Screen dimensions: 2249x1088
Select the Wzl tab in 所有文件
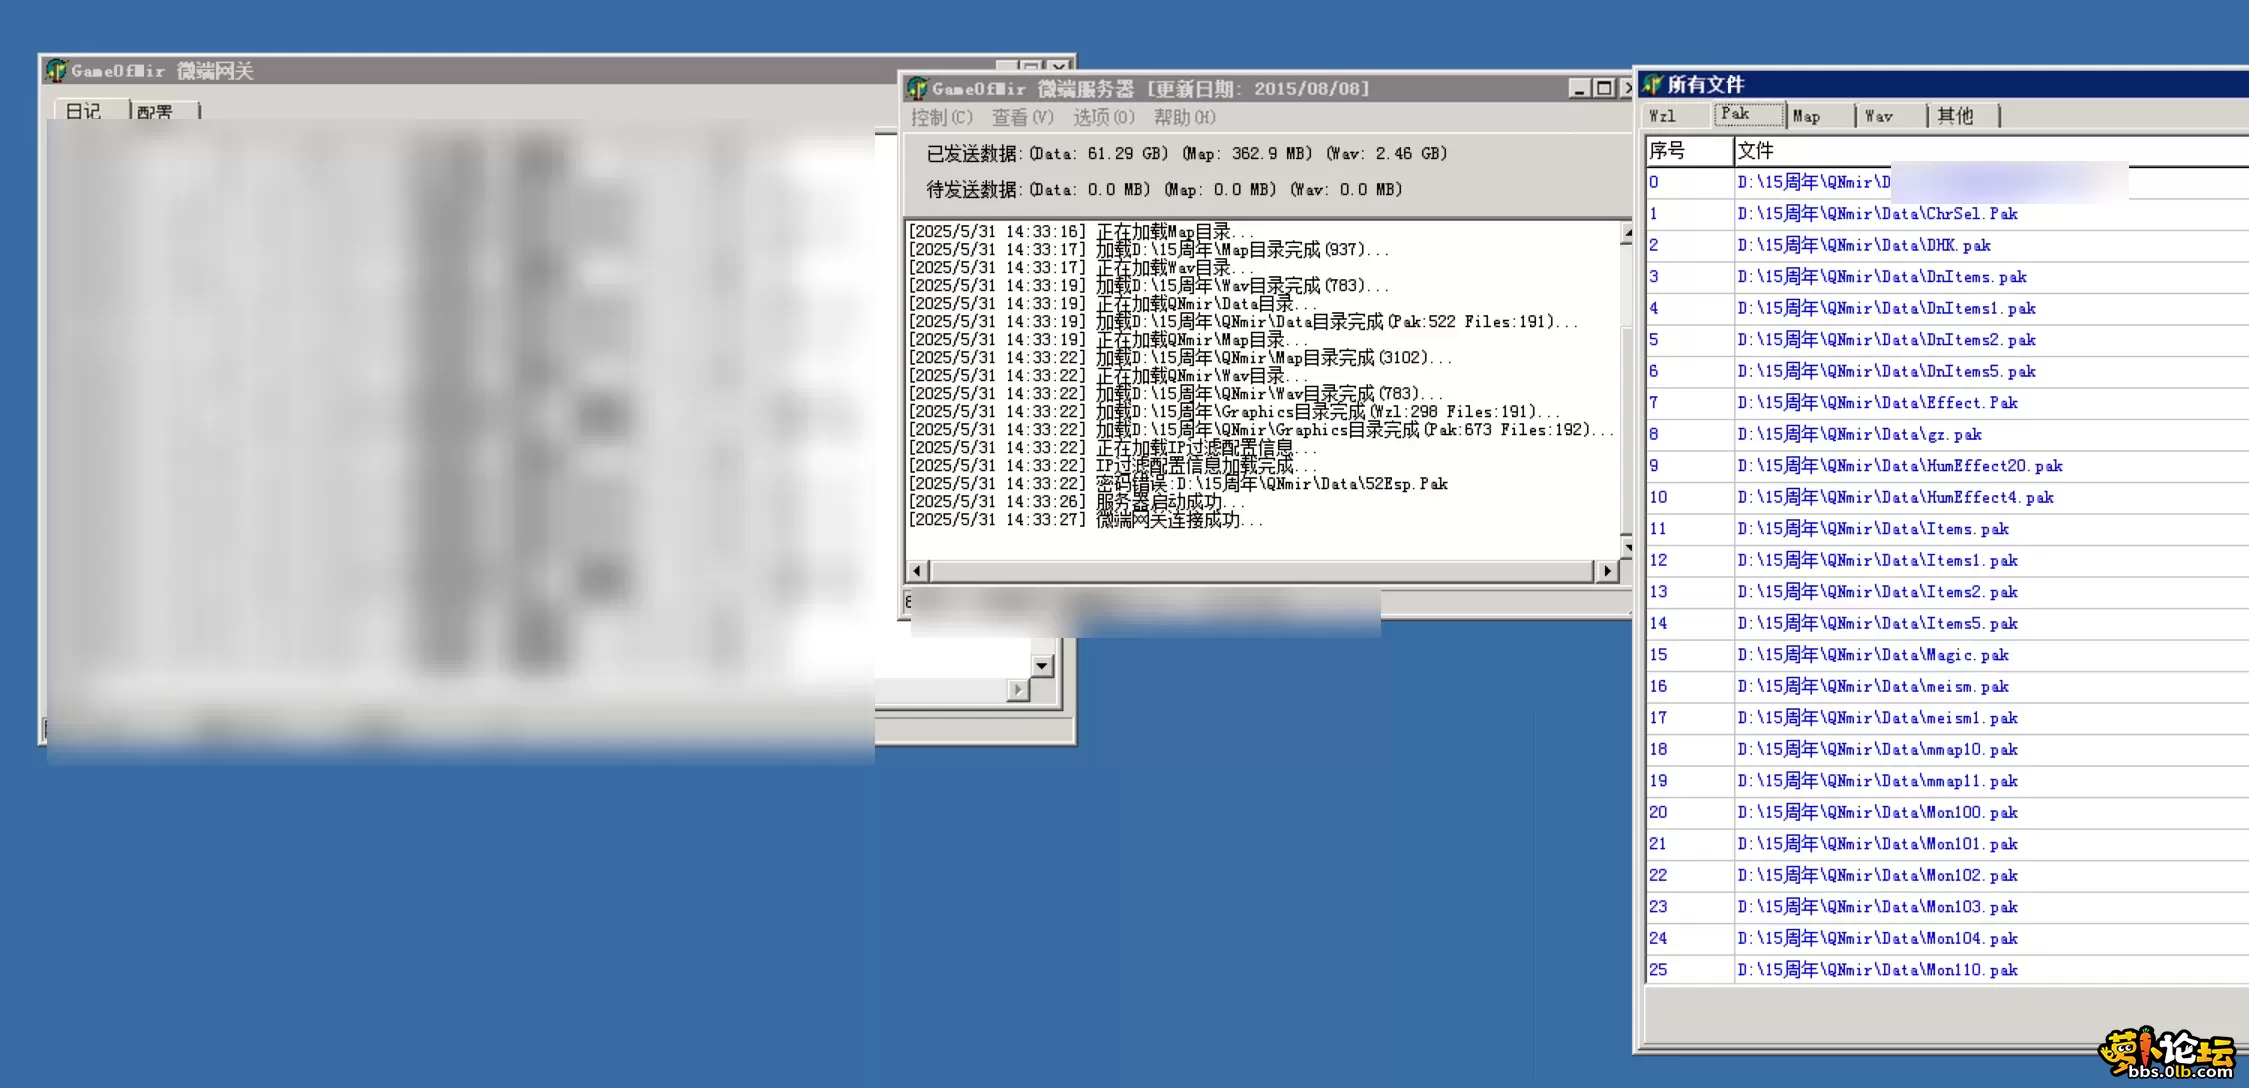(x=1675, y=116)
